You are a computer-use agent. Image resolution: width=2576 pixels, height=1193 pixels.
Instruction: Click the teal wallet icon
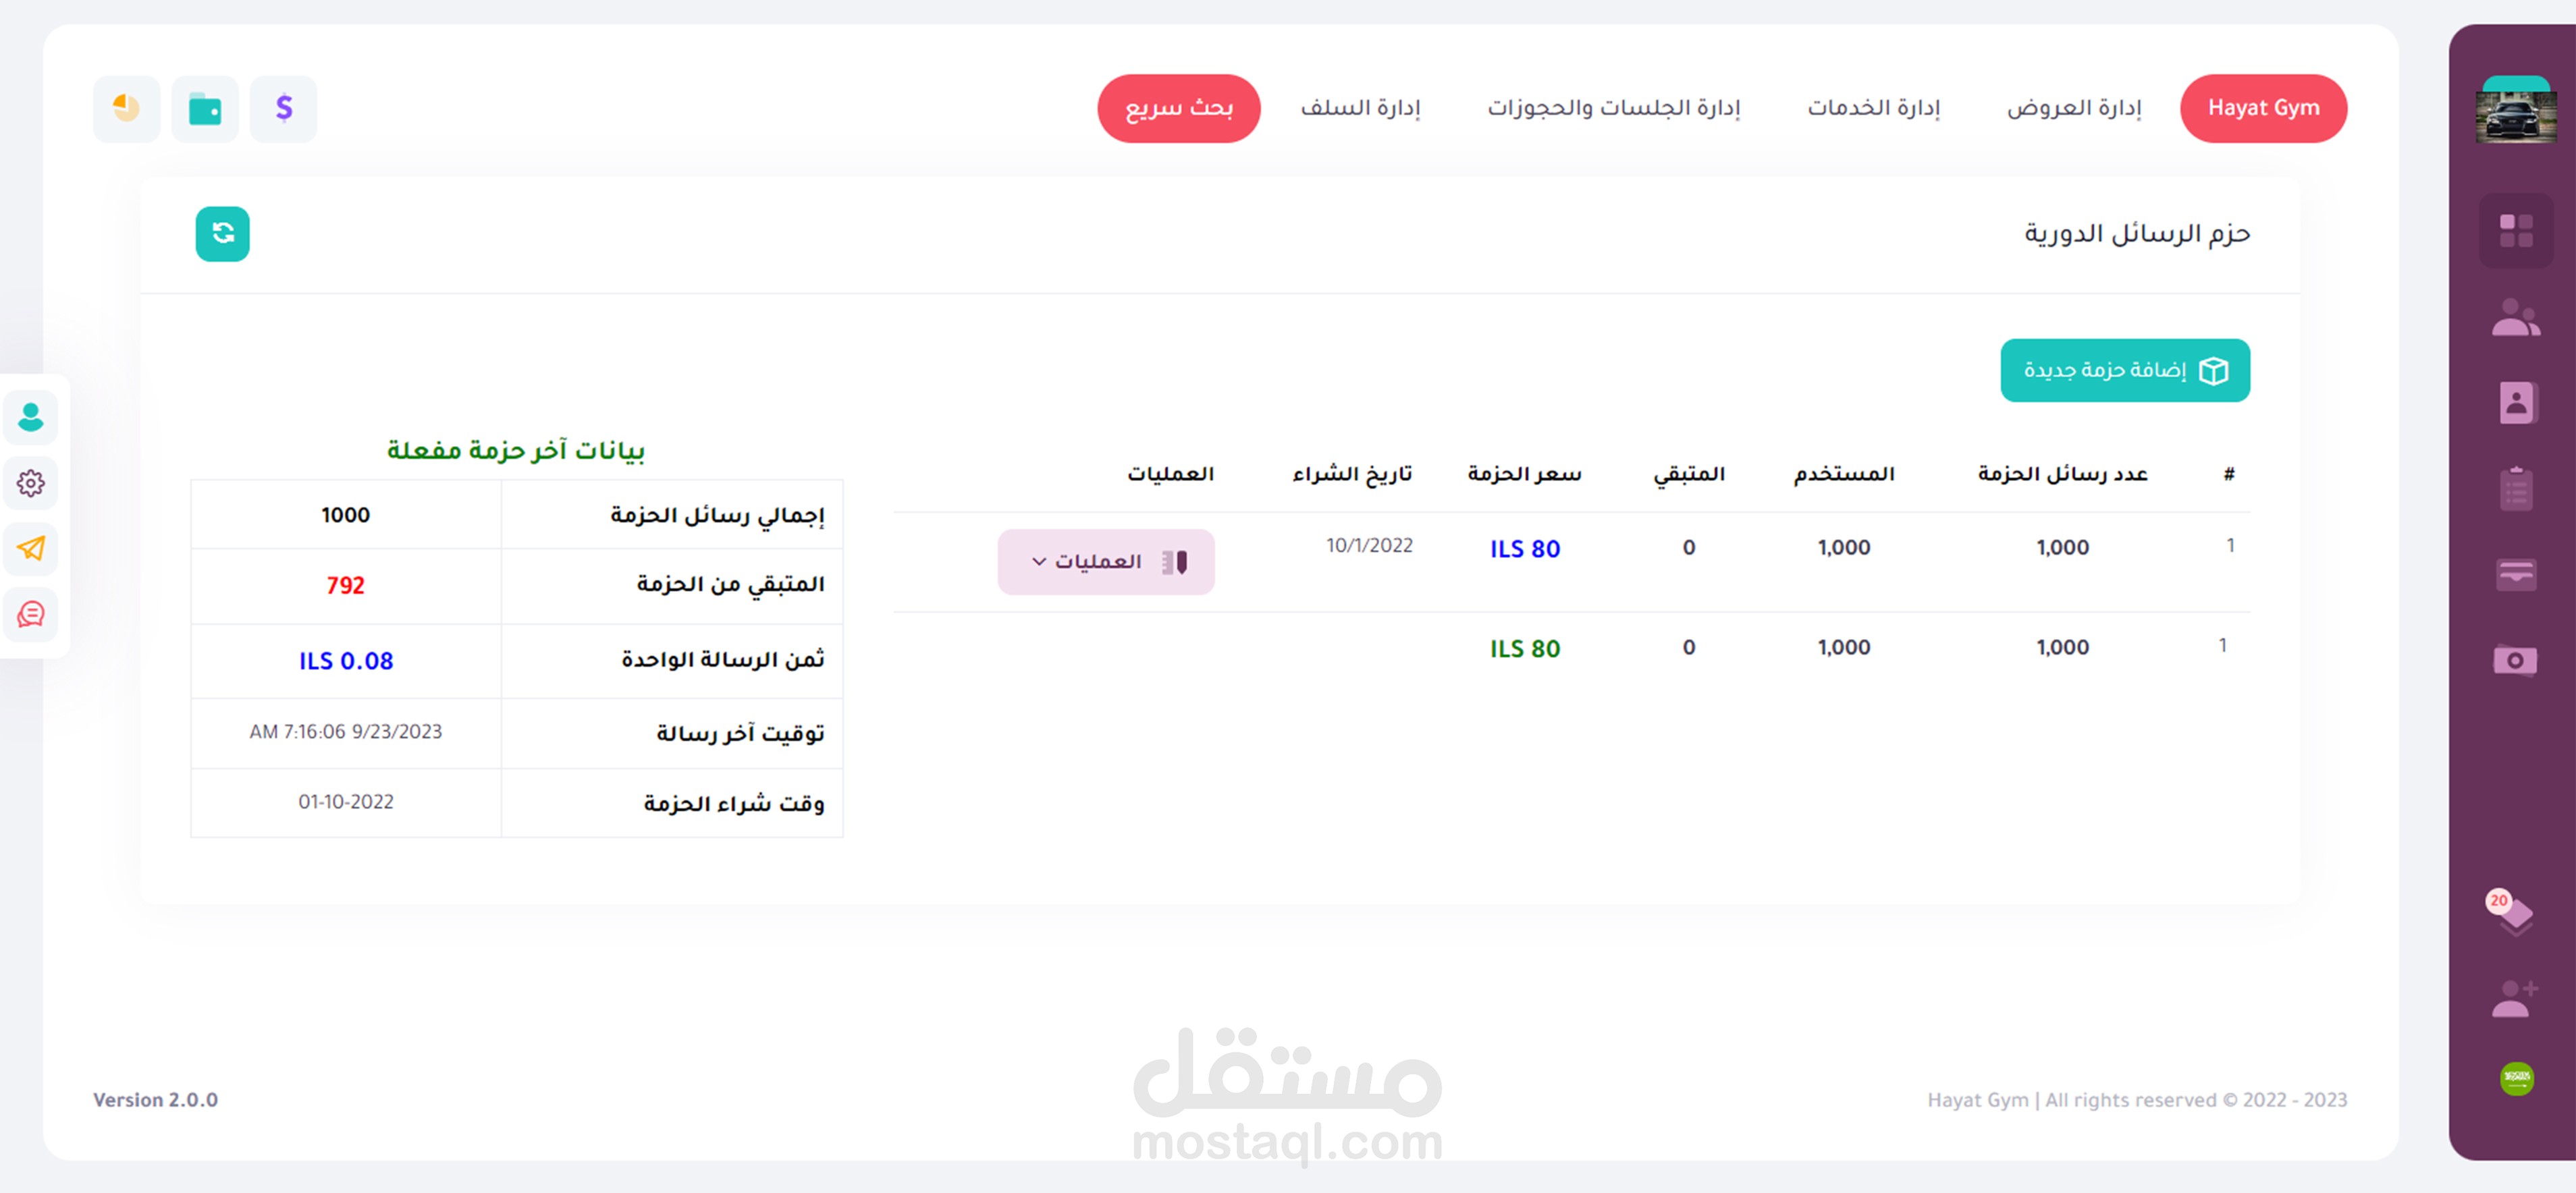point(205,108)
